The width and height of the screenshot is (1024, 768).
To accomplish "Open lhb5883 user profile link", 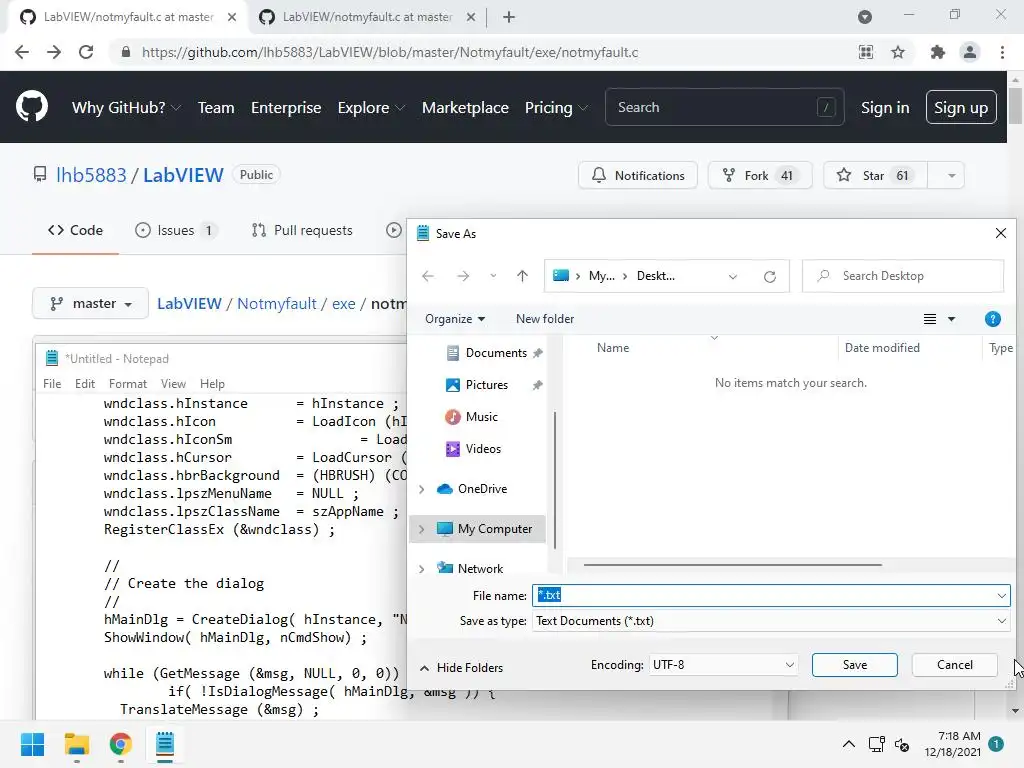I will click(91, 175).
